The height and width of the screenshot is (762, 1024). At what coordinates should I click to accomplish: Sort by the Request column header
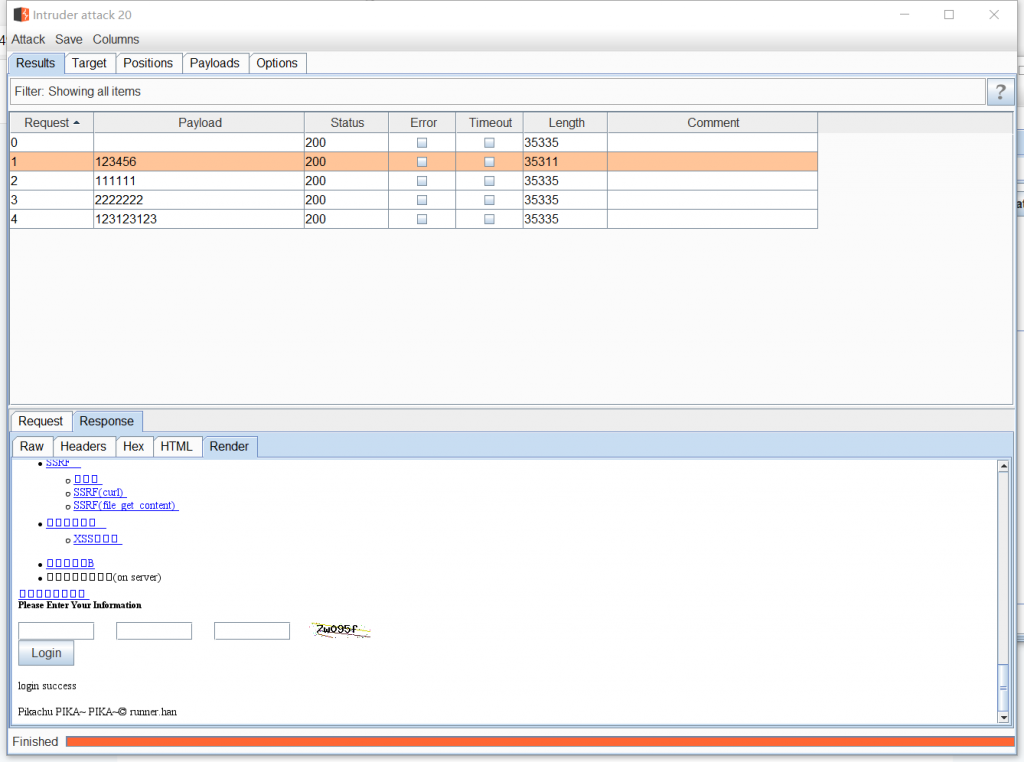pyautogui.click(x=52, y=123)
